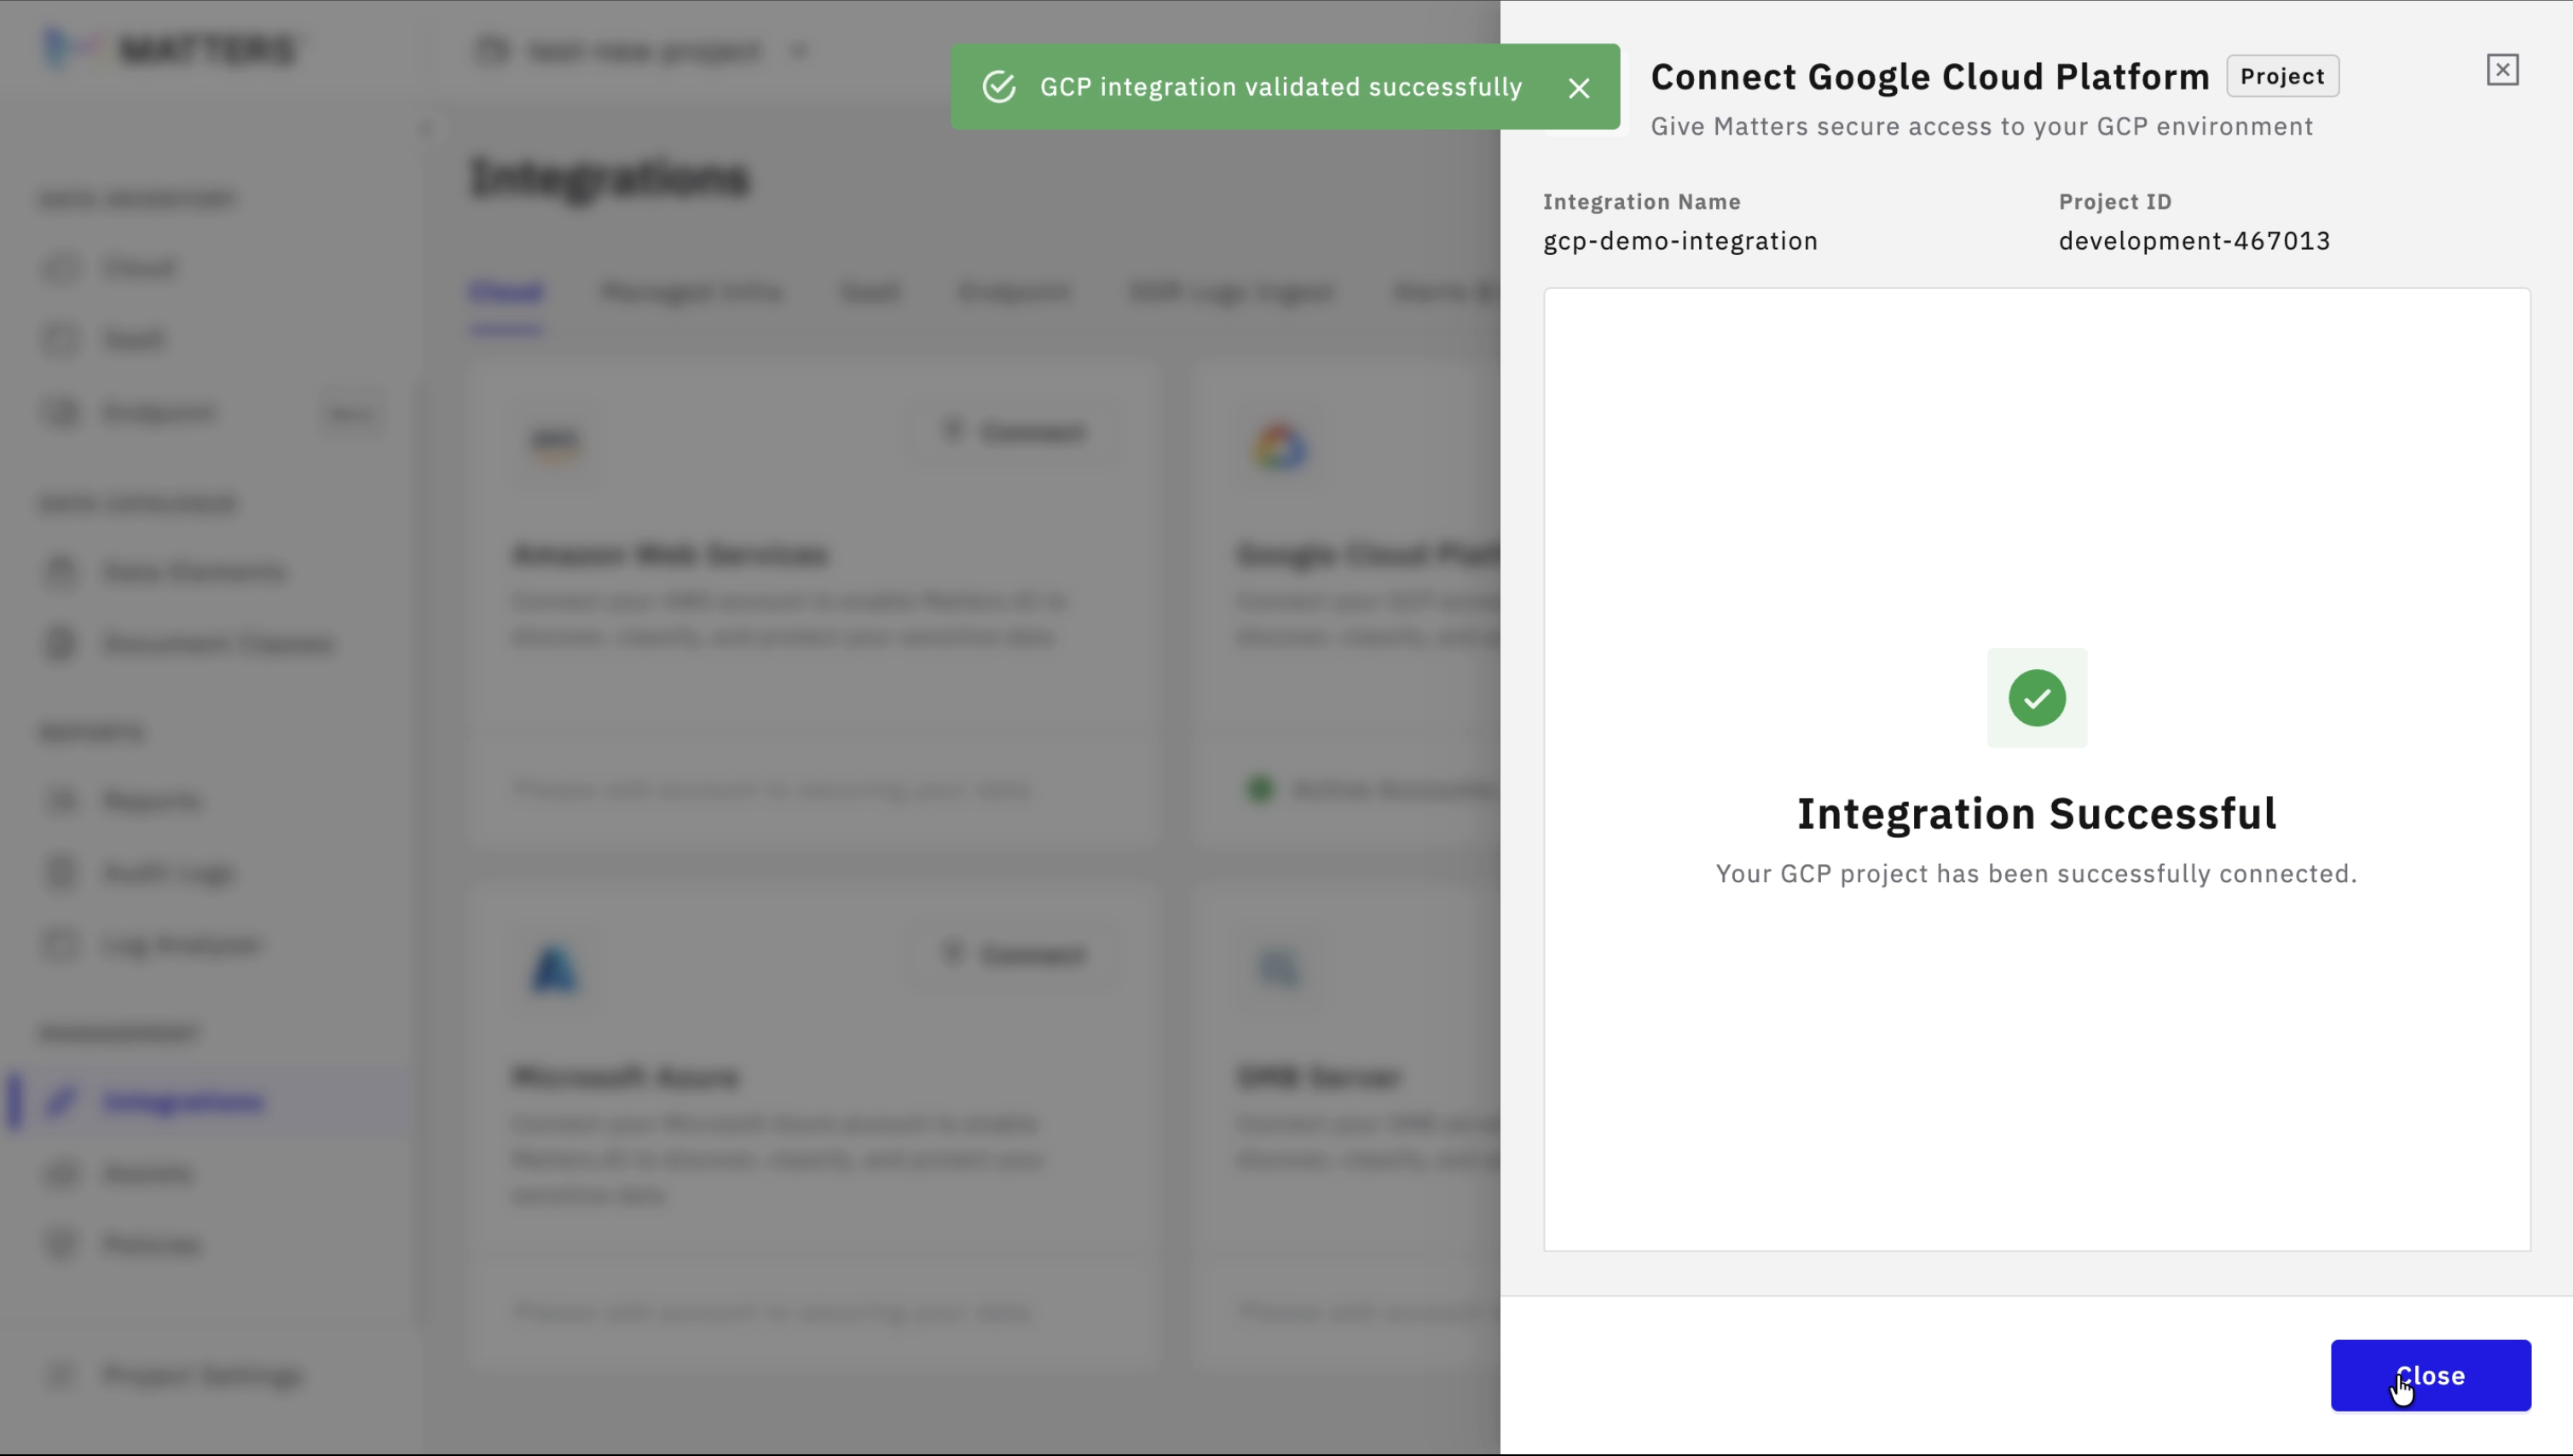Click the blue Close button
This screenshot has width=2573, height=1456.
(2430, 1375)
